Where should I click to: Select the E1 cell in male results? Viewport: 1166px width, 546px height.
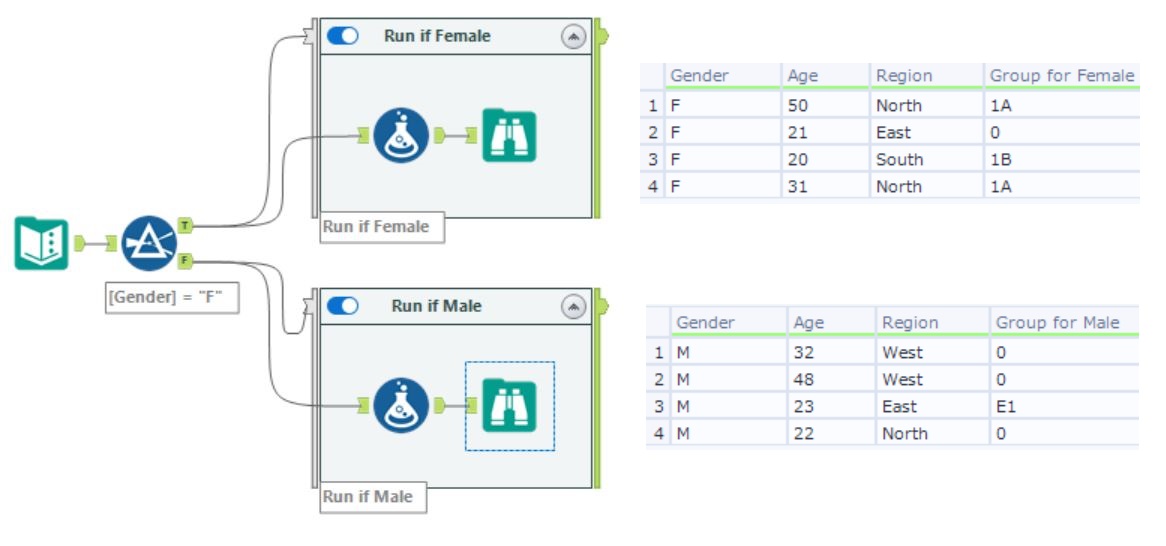pos(1064,406)
